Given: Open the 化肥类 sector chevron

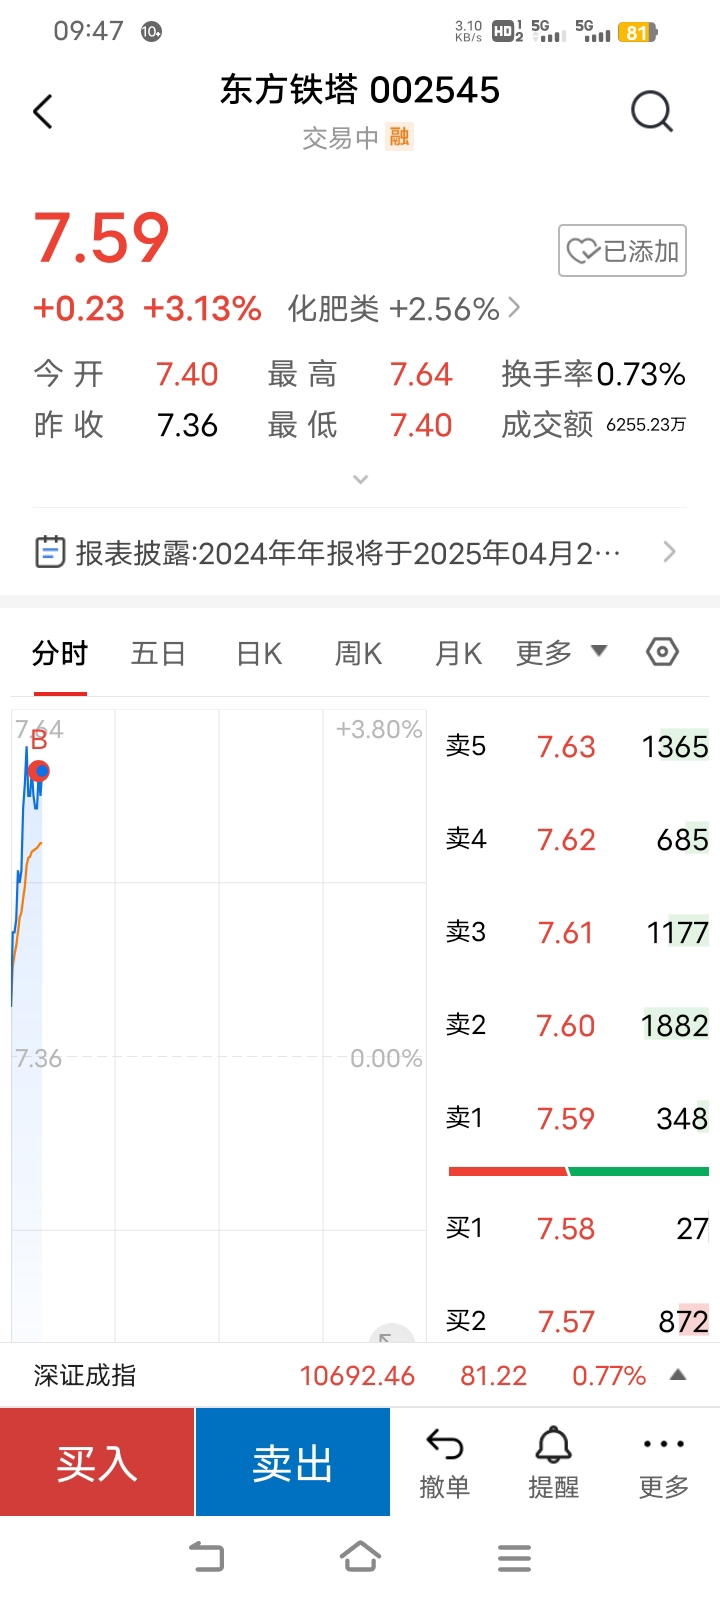Looking at the screenshot, I should (514, 308).
